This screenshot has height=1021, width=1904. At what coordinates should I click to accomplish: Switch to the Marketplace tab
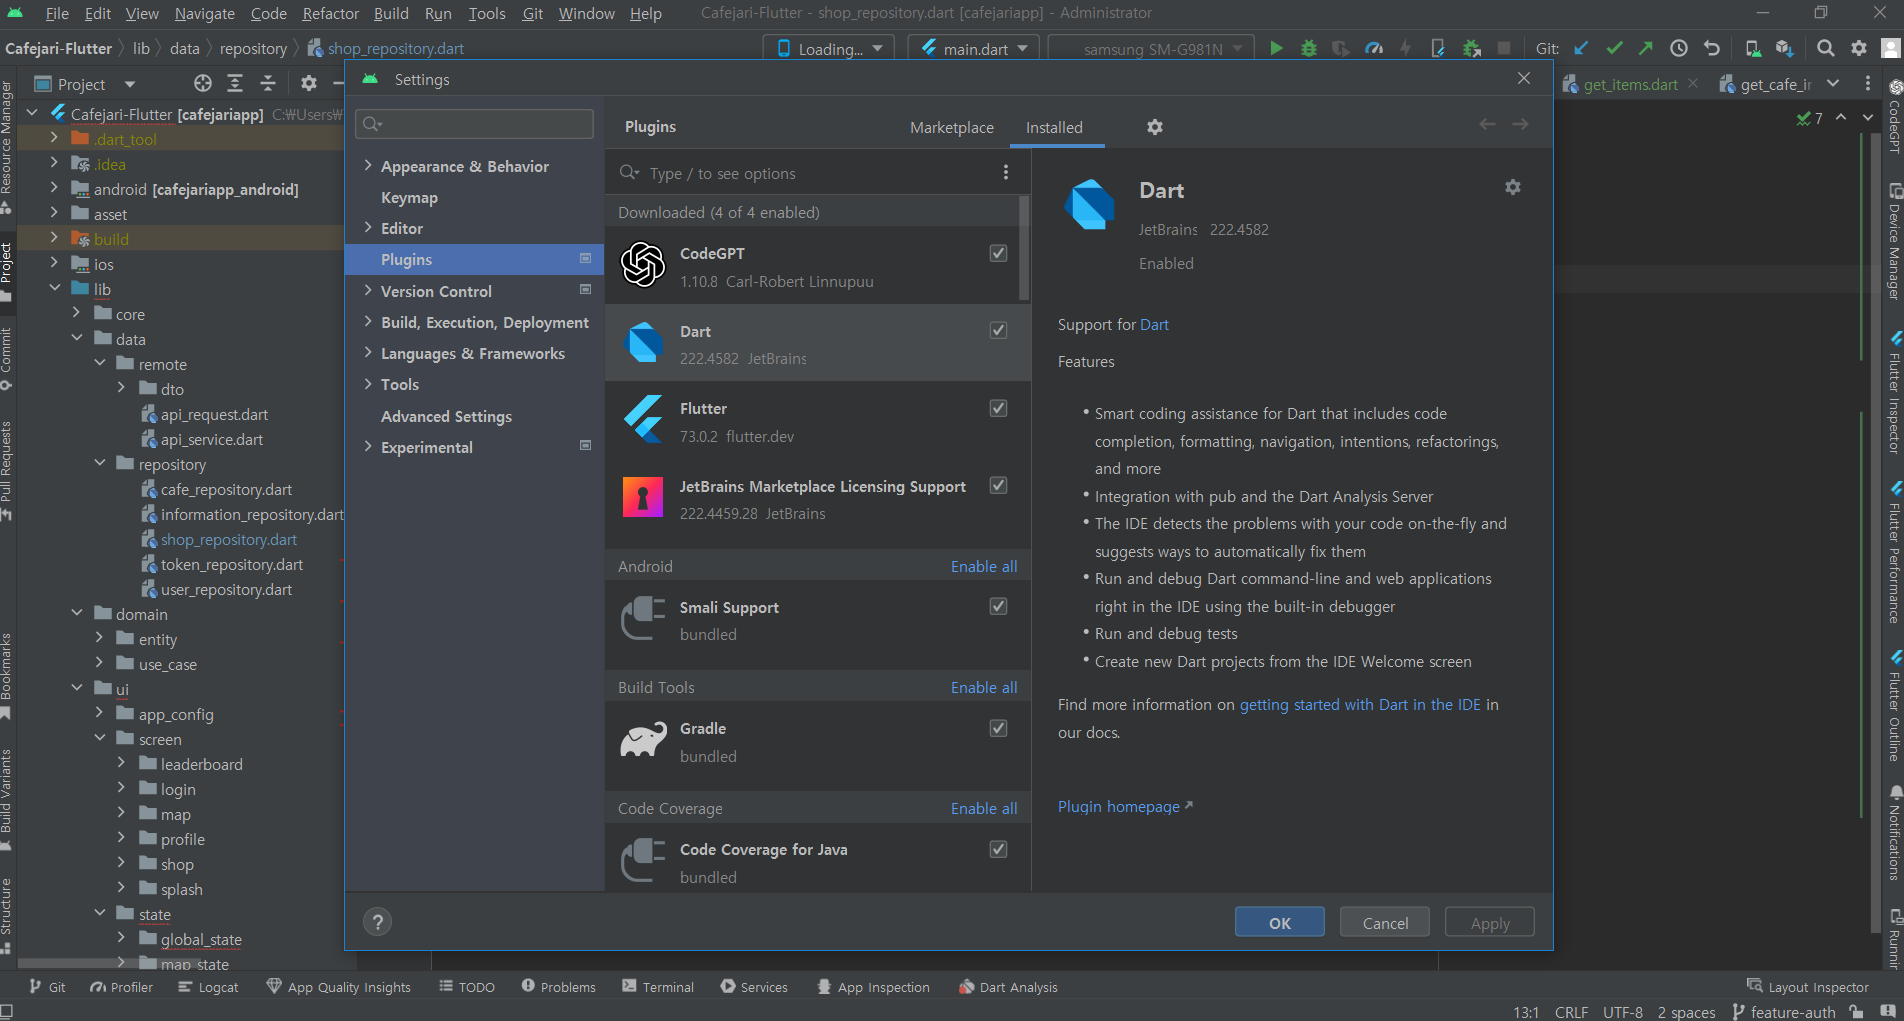coord(952,127)
